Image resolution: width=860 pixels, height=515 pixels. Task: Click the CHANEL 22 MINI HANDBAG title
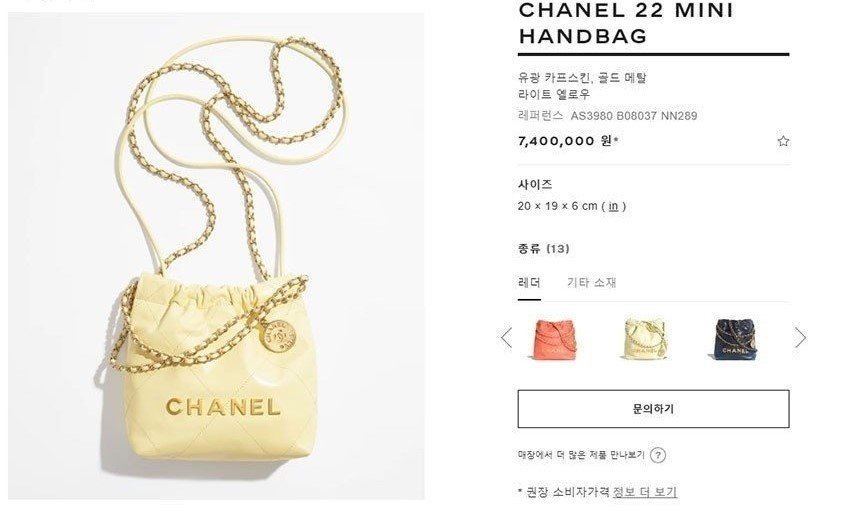(x=626, y=23)
